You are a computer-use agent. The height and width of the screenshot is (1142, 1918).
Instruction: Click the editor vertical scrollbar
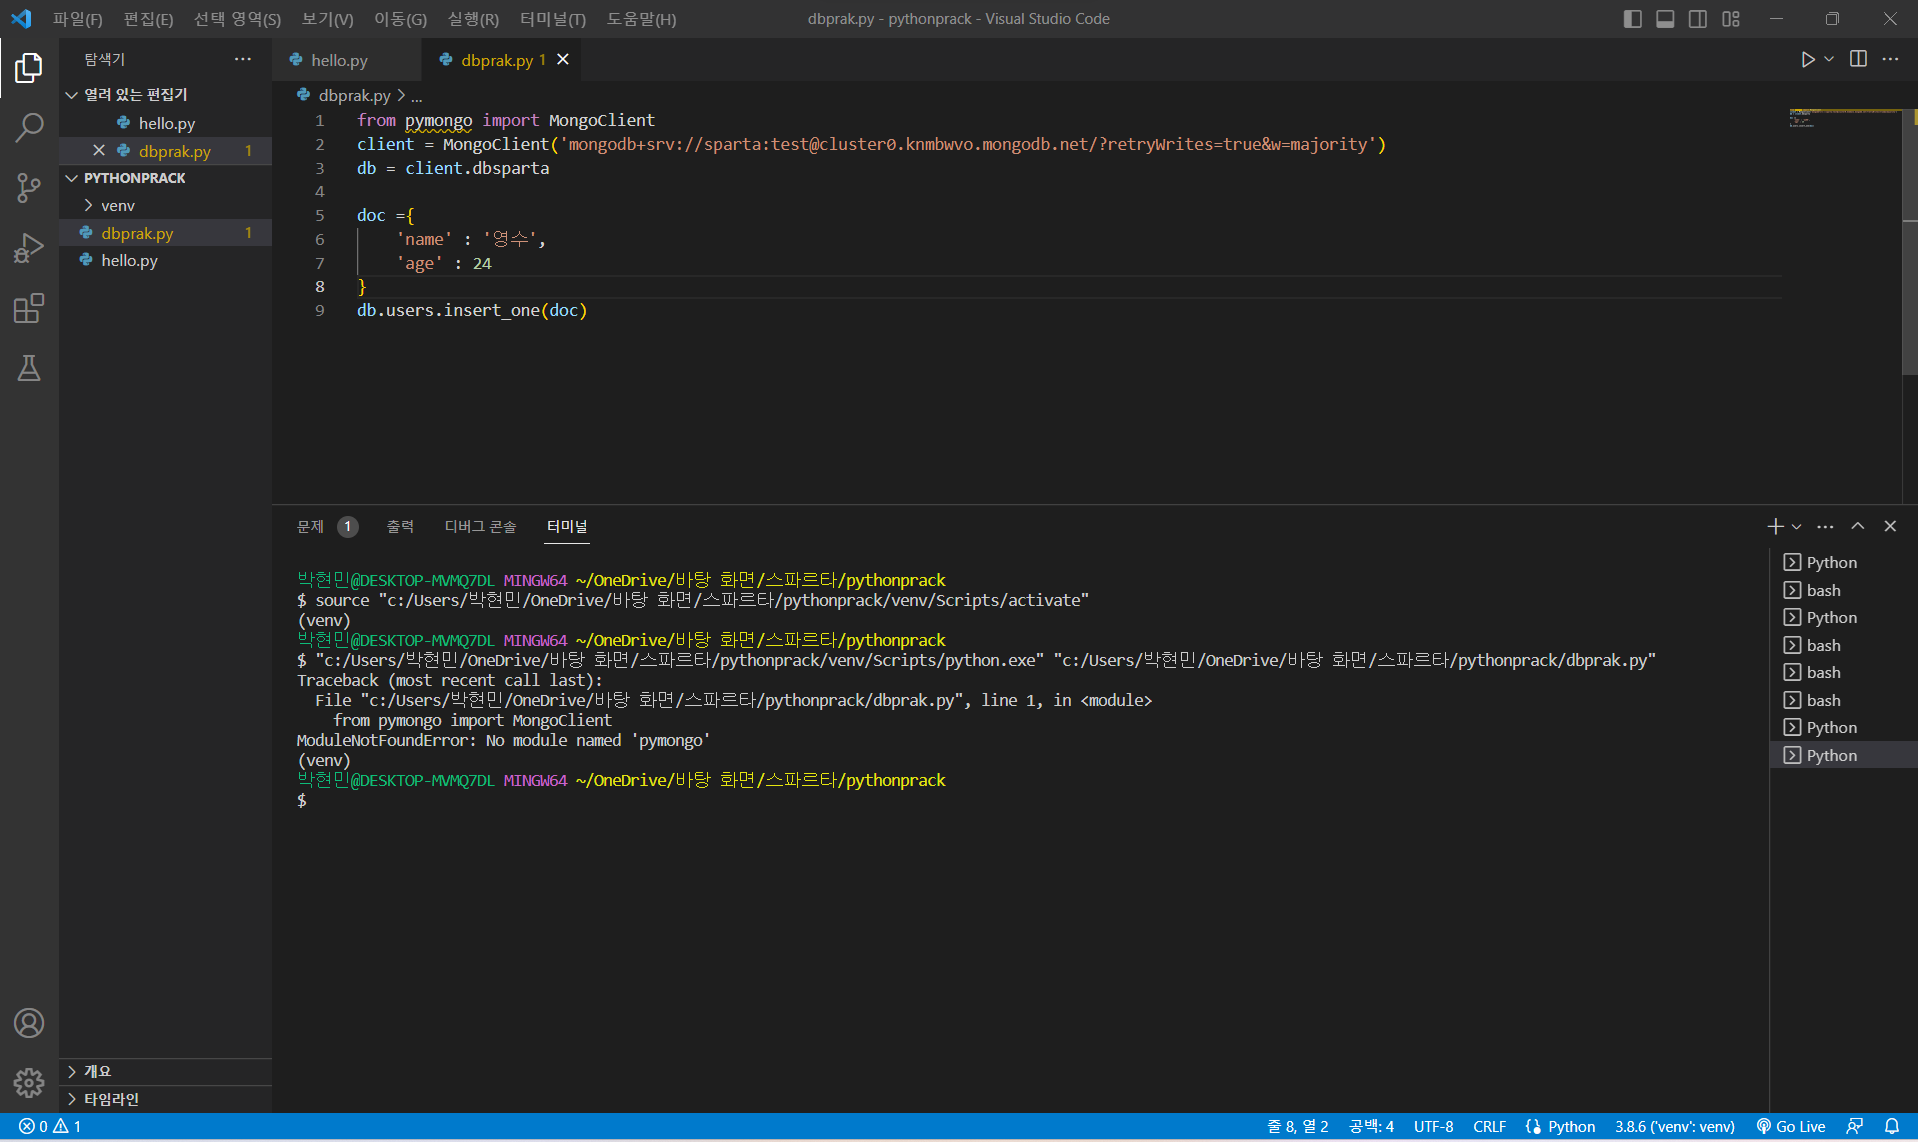click(x=1909, y=240)
